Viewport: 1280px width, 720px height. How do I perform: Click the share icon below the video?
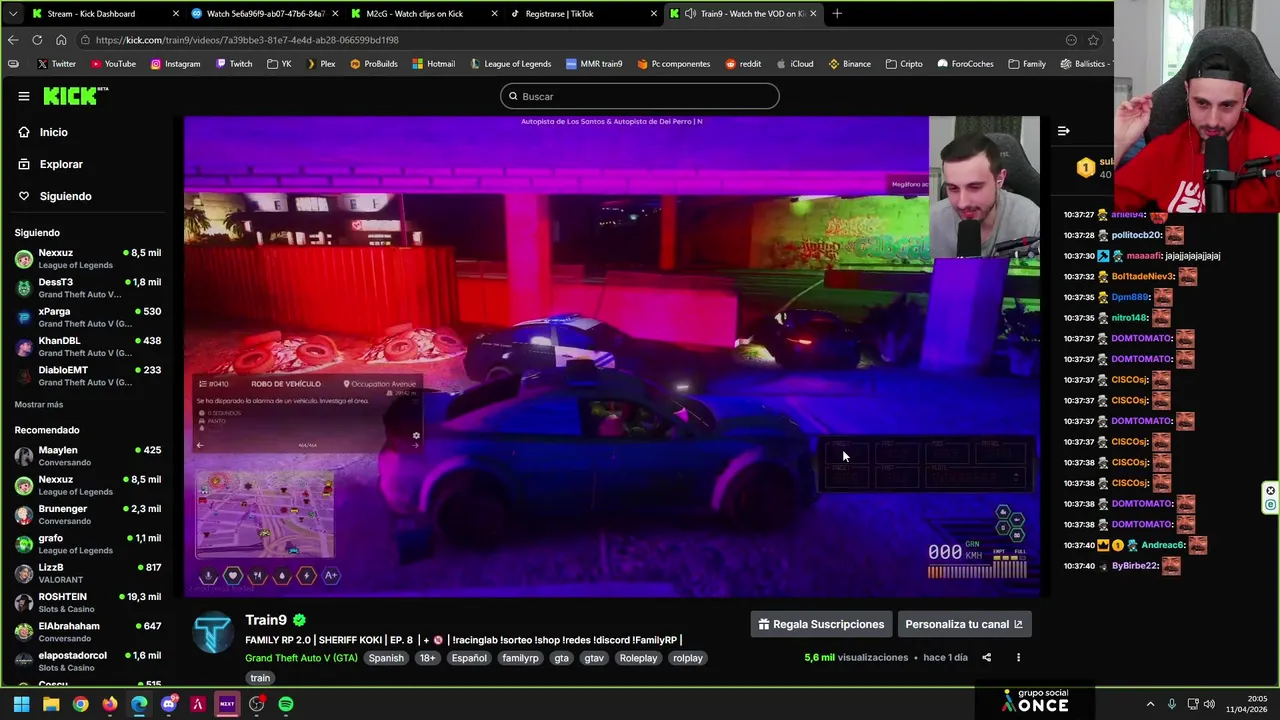coord(986,657)
